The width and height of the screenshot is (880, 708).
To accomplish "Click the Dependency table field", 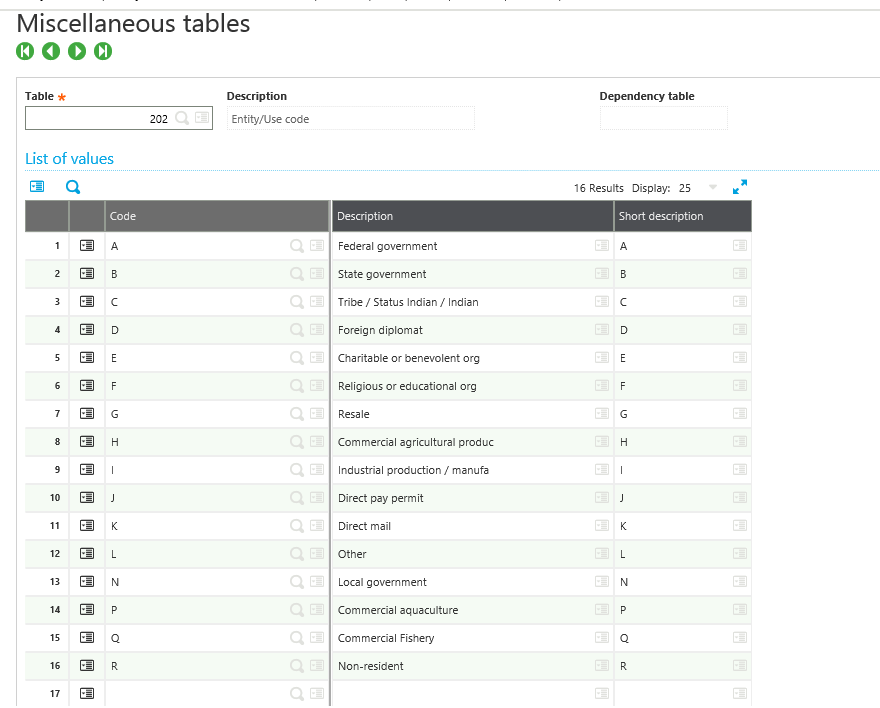I will click(x=663, y=119).
